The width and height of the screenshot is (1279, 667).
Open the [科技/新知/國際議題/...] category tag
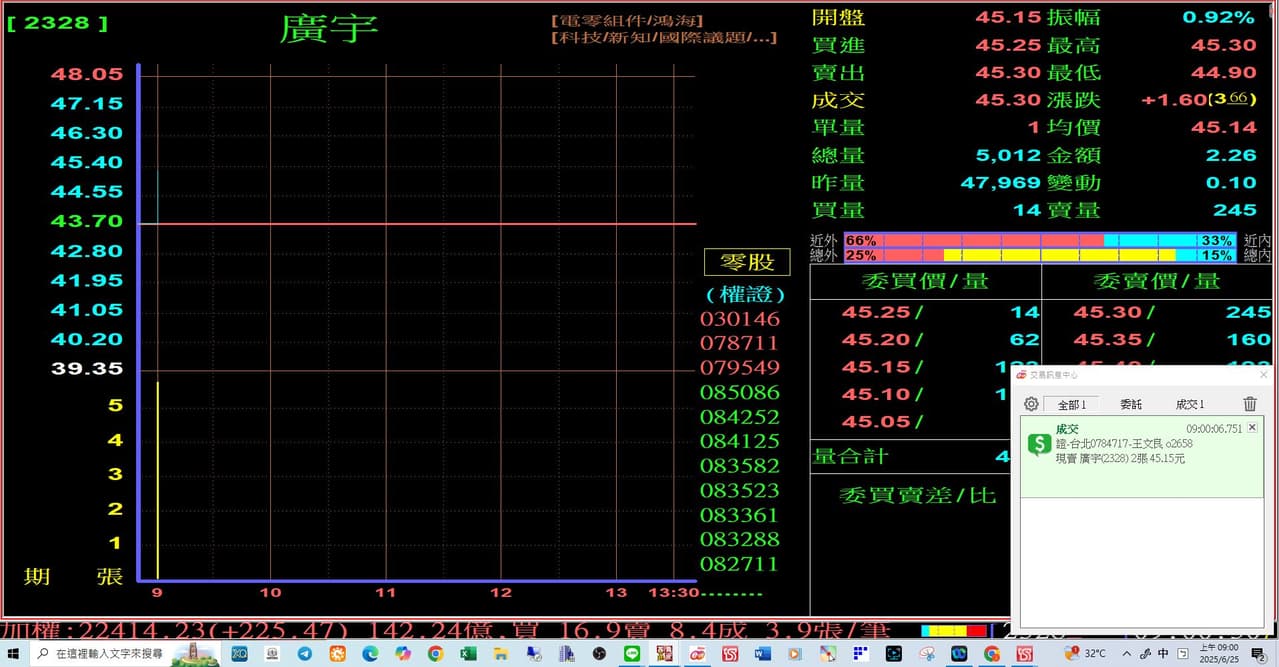pyautogui.click(x=663, y=37)
